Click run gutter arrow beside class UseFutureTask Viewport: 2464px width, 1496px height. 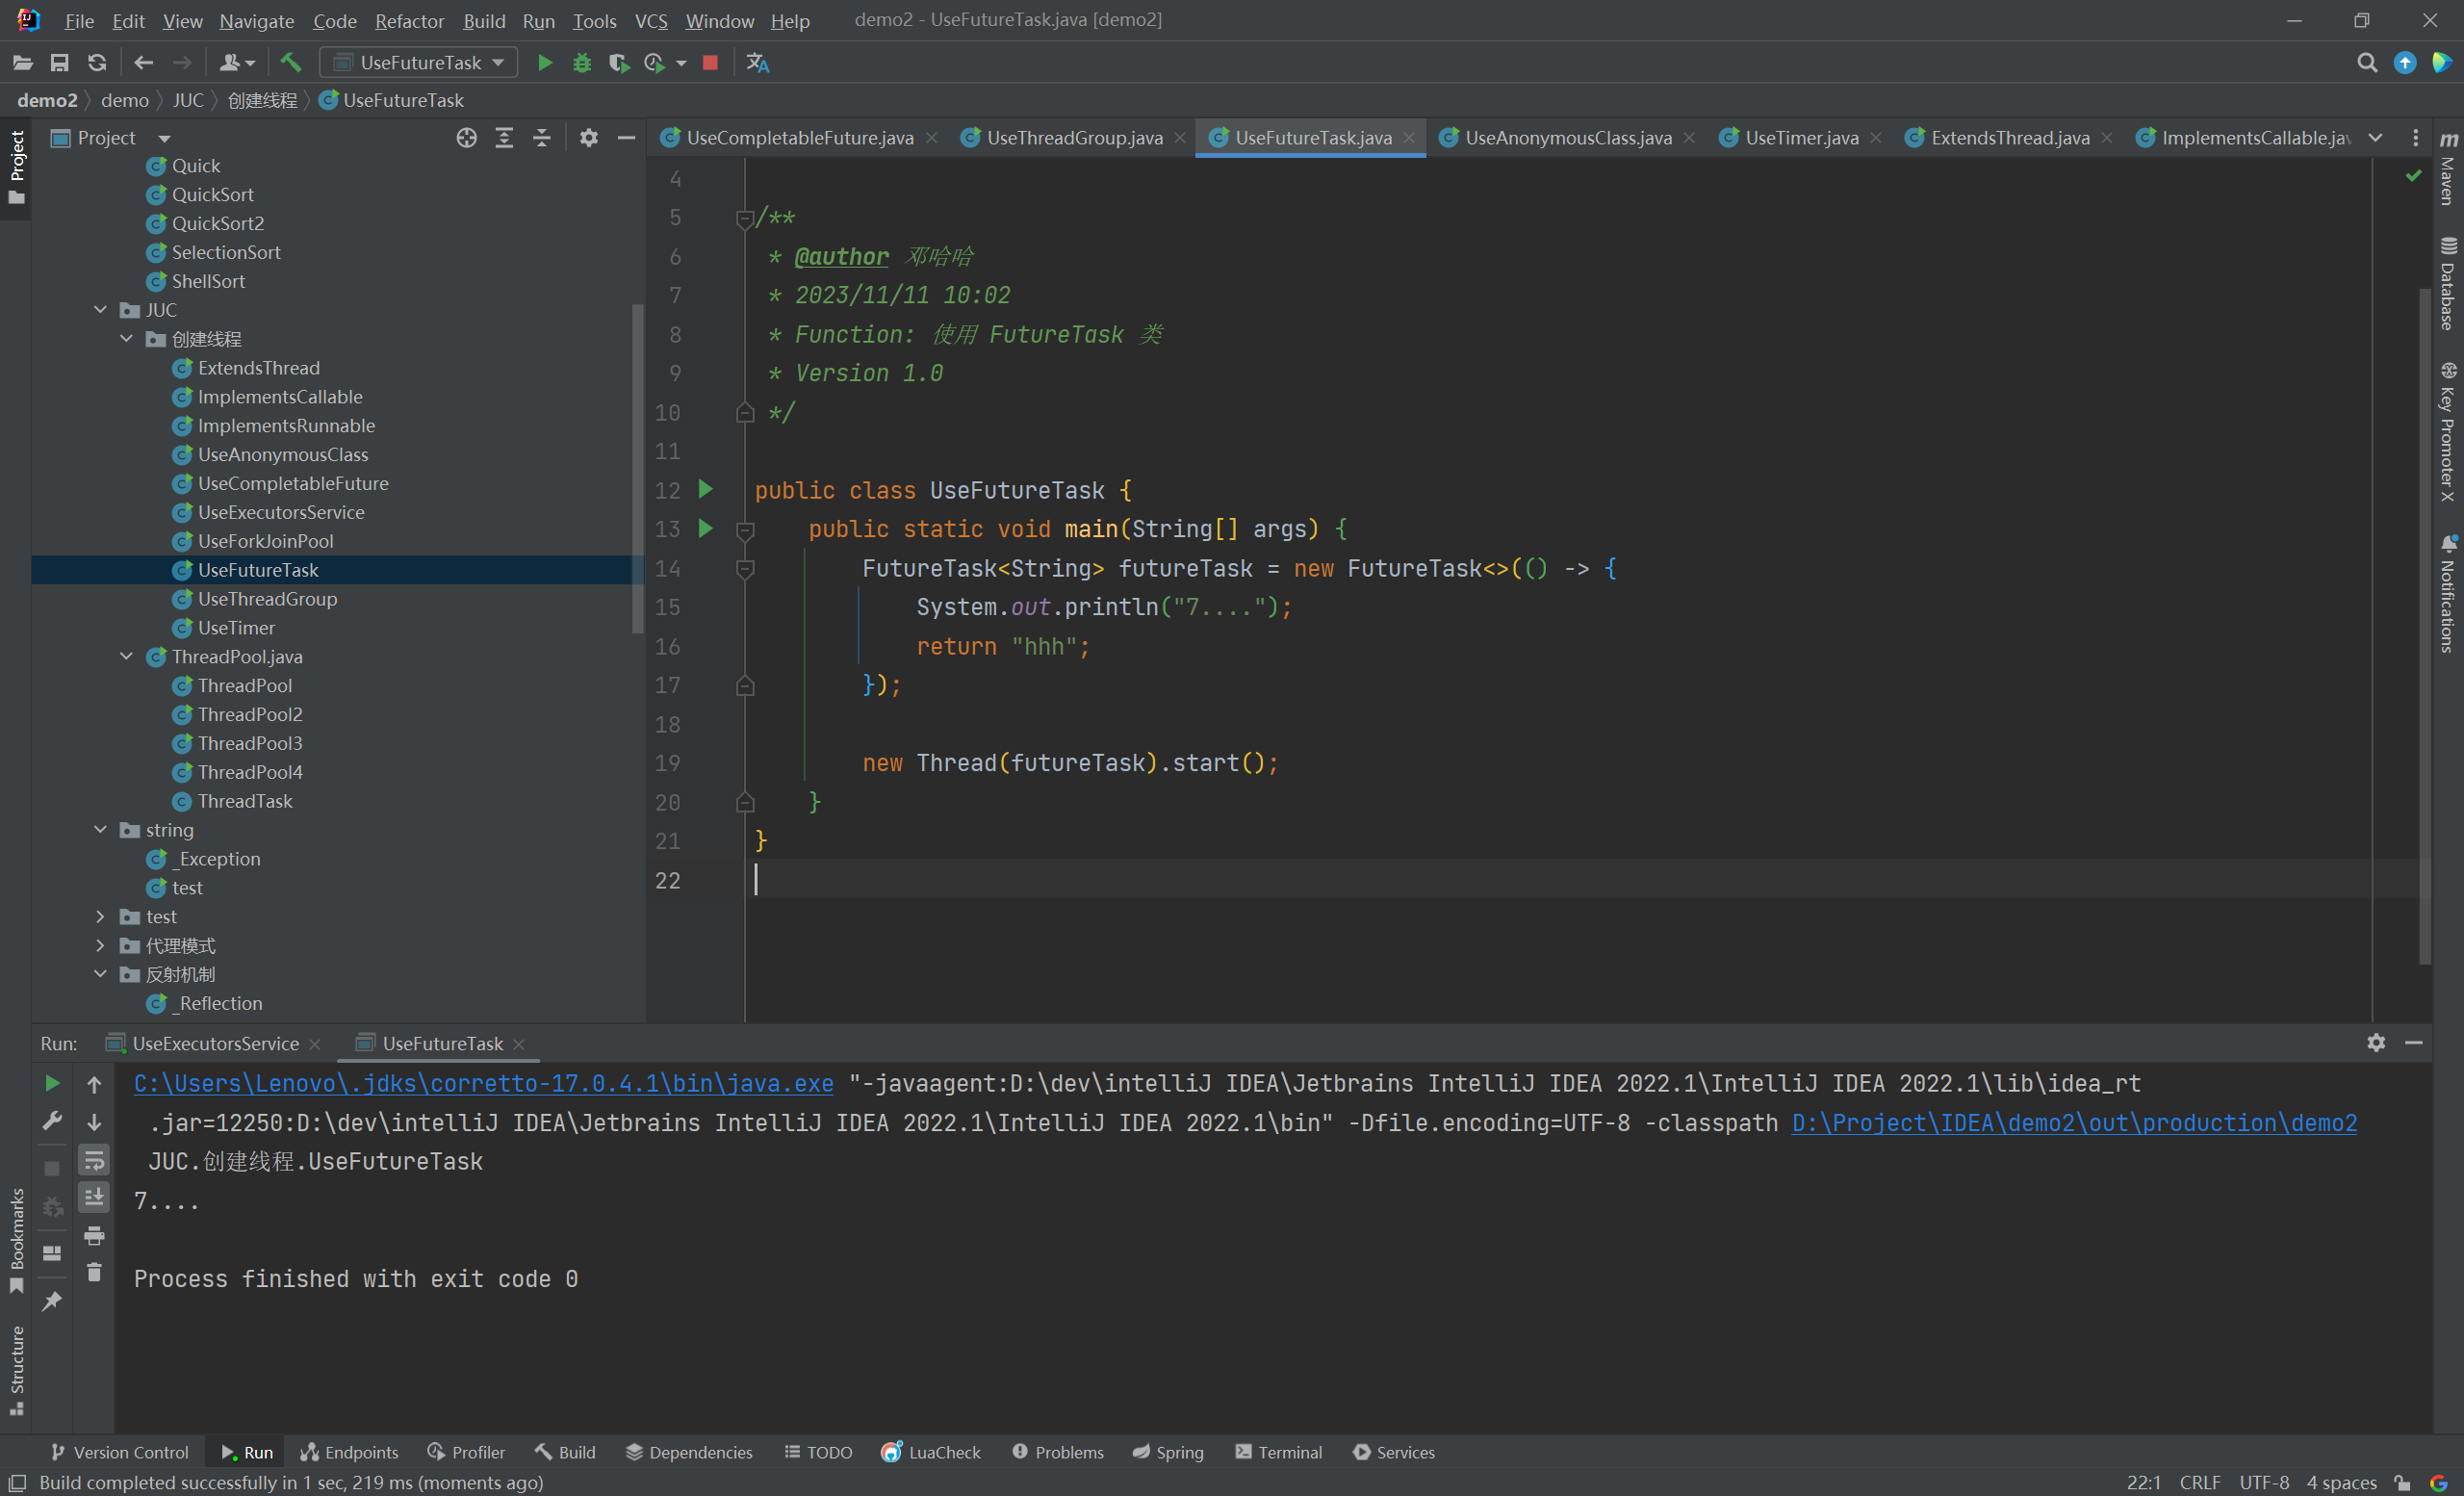tap(706, 489)
